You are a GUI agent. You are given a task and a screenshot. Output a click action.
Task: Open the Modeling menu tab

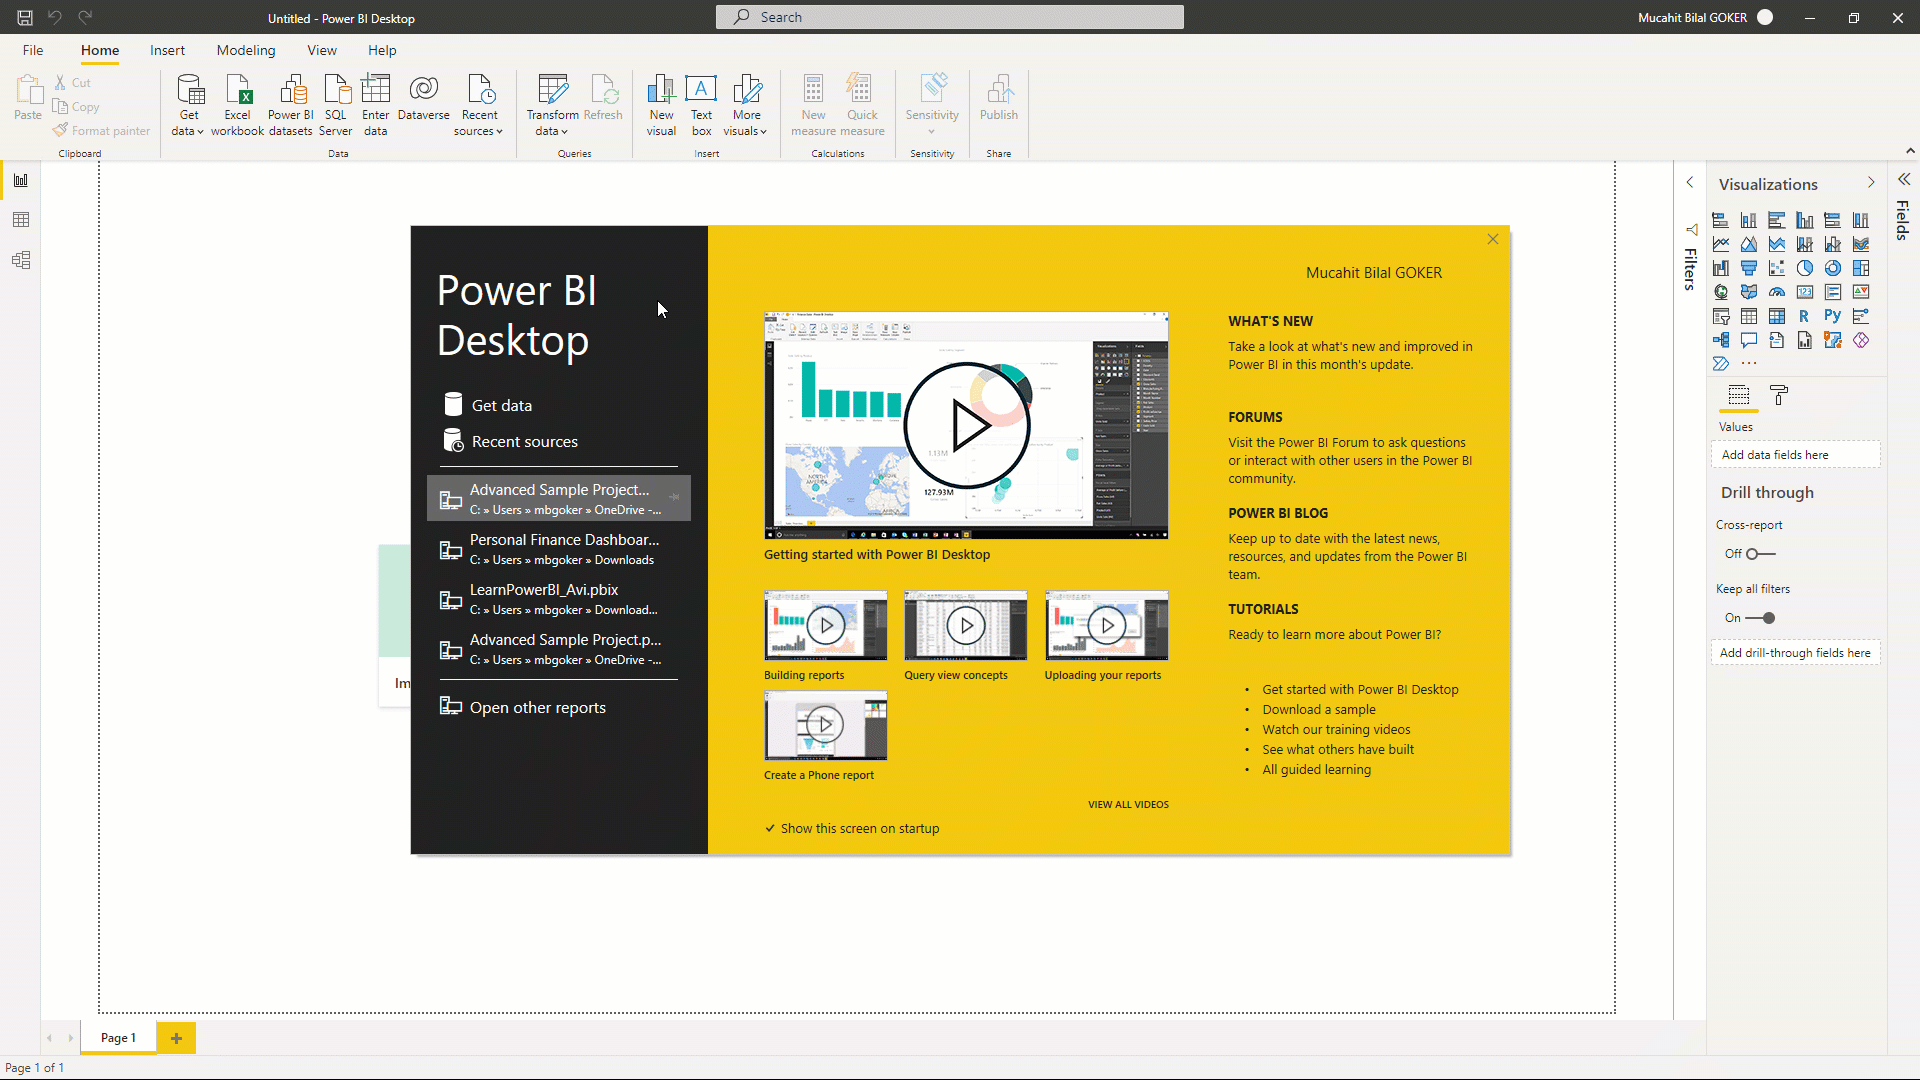tap(245, 50)
